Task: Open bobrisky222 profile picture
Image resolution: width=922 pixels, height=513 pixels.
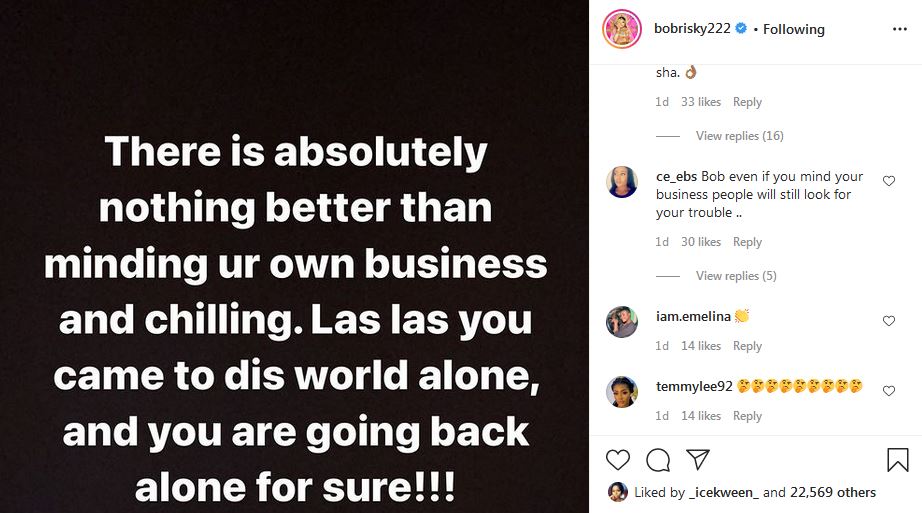Action: click(x=622, y=29)
